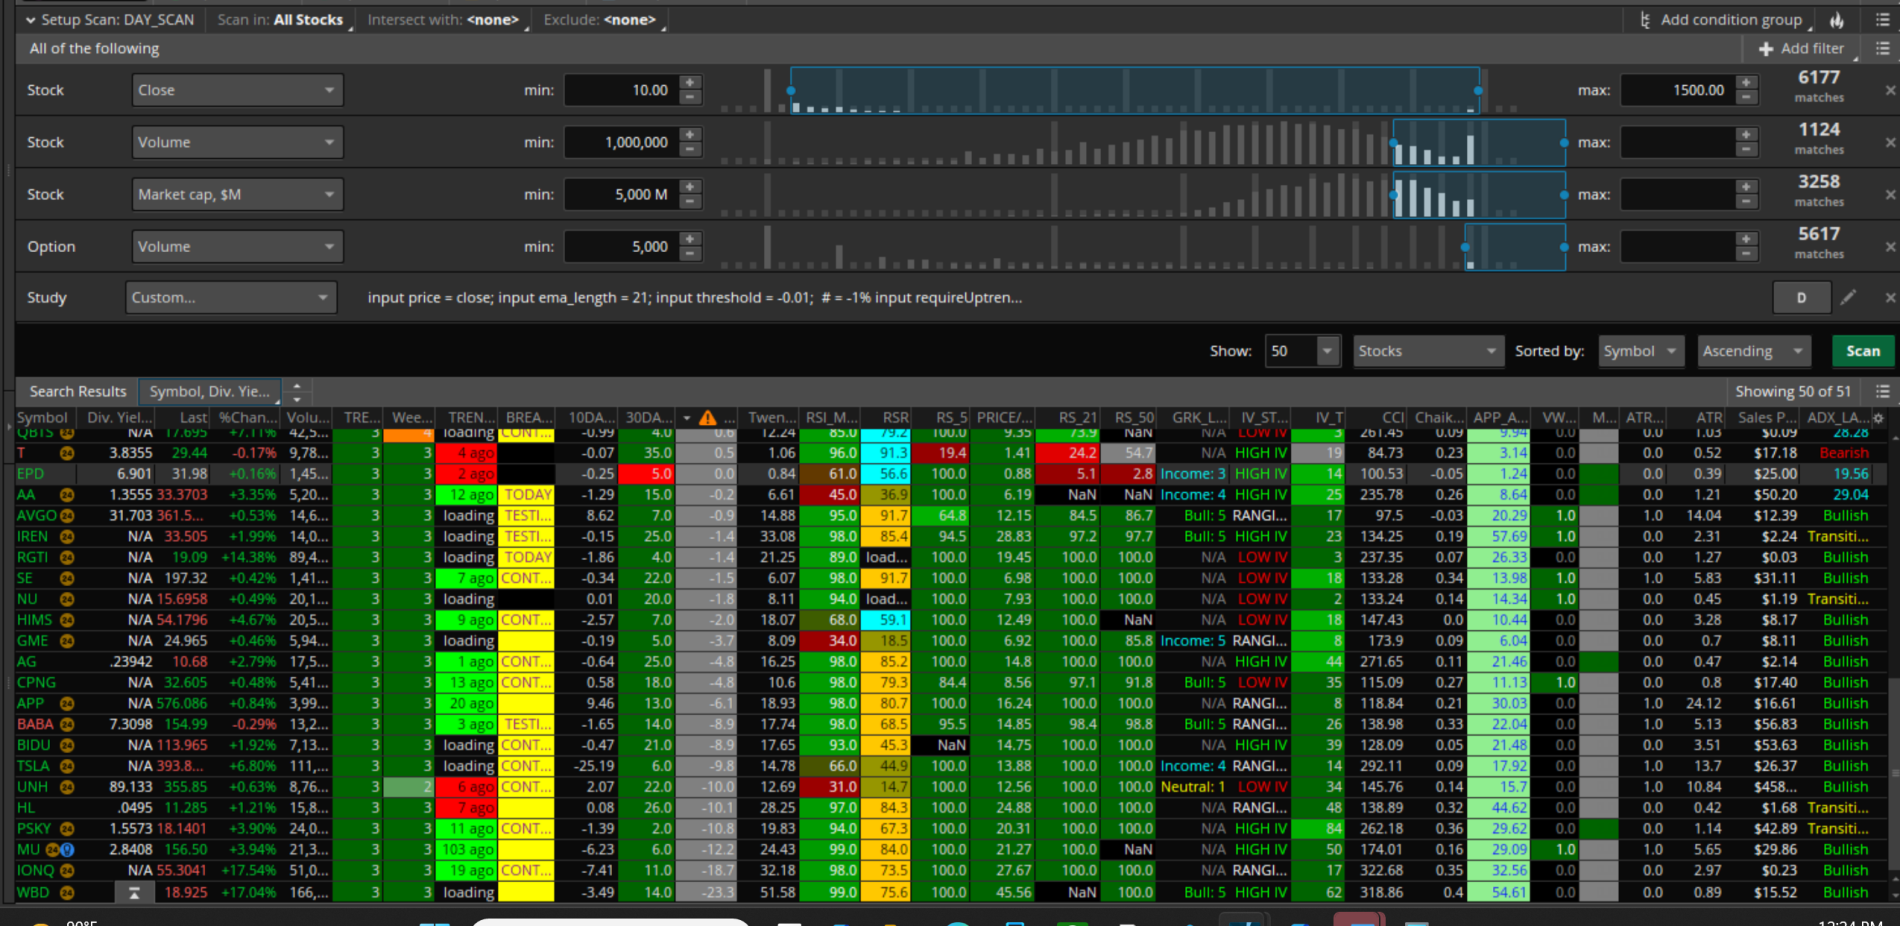The width and height of the screenshot is (1900, 926).
Task: Open results menu beside Showing 50 of 51
Action: pos(1882,391)
